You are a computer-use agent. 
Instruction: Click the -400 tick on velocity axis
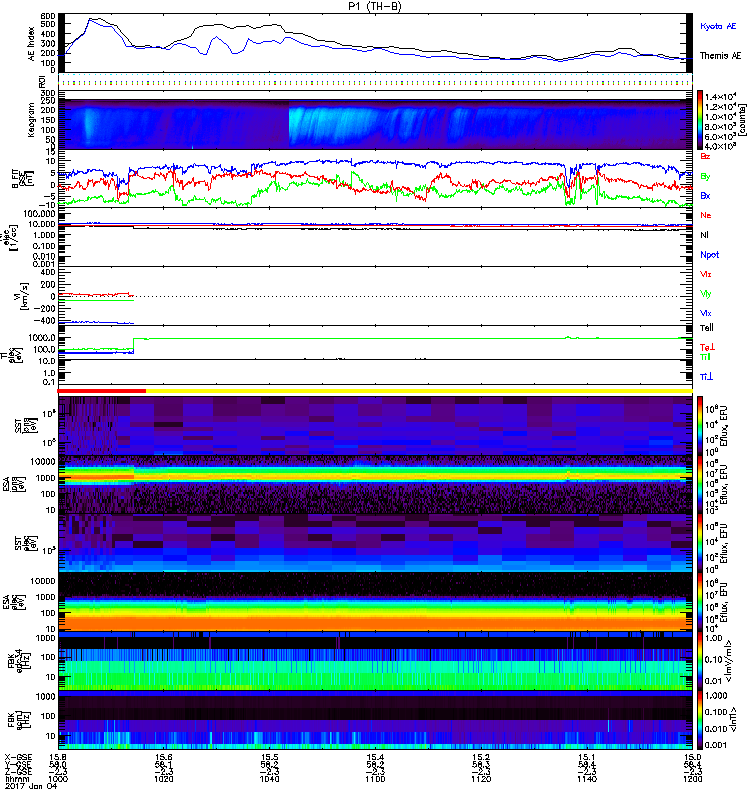46,321
